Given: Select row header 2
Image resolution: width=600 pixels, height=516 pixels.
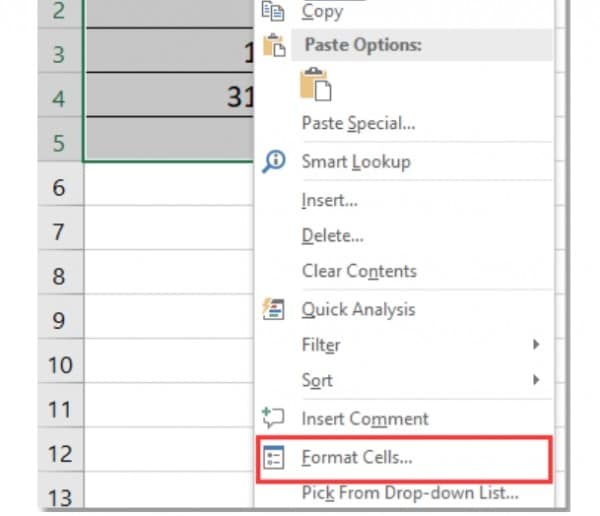Looking at the screenshot, I should [61, 14].
